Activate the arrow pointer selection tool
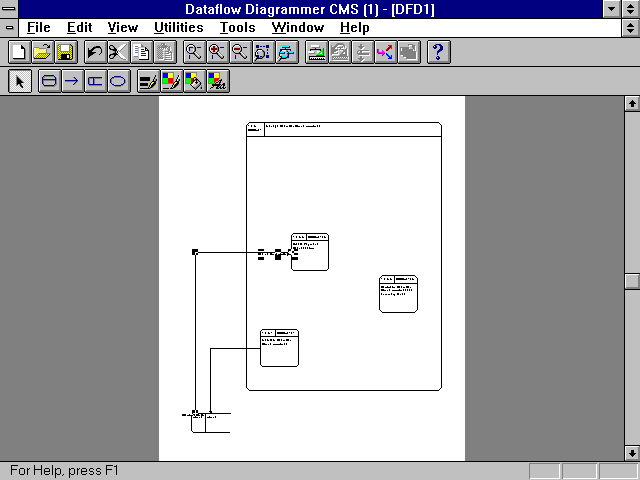Image resolution: width=640 pixels, height=480 pixels. pyautogui.click(x=19, y=82)
